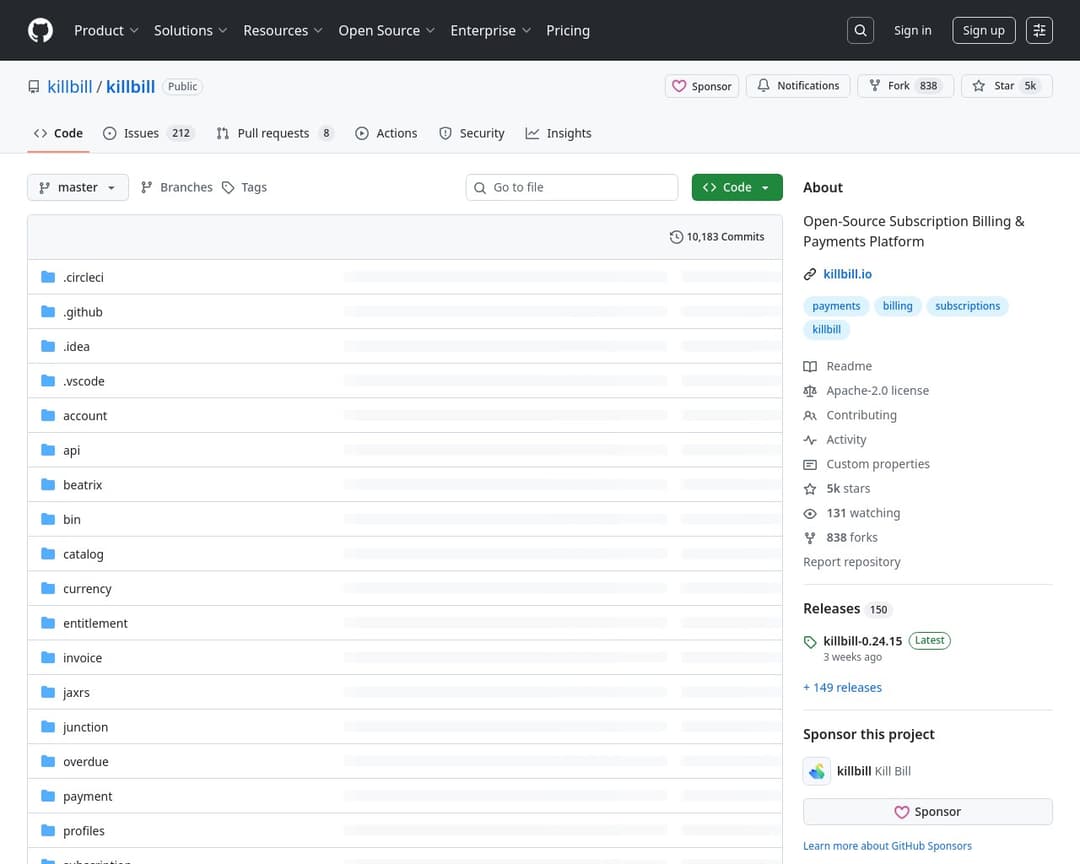Open the Pull requests tab
Screen dimensions: 1080x864
coord(275,133)
